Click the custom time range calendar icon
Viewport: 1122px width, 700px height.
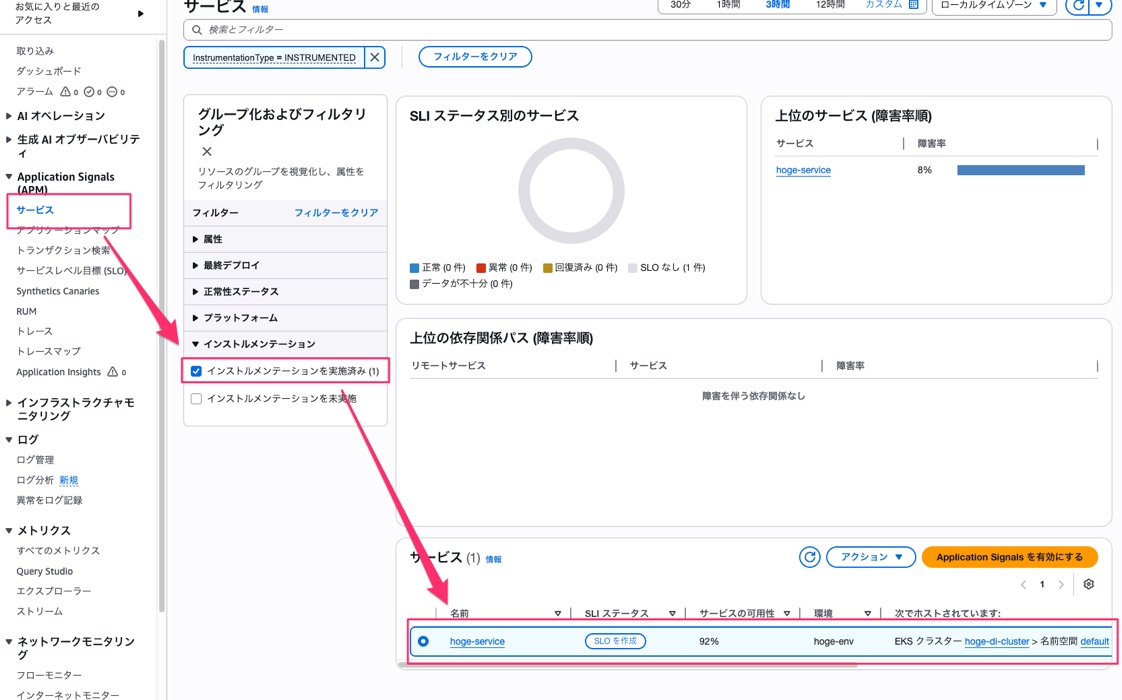[x=914, y=4]
